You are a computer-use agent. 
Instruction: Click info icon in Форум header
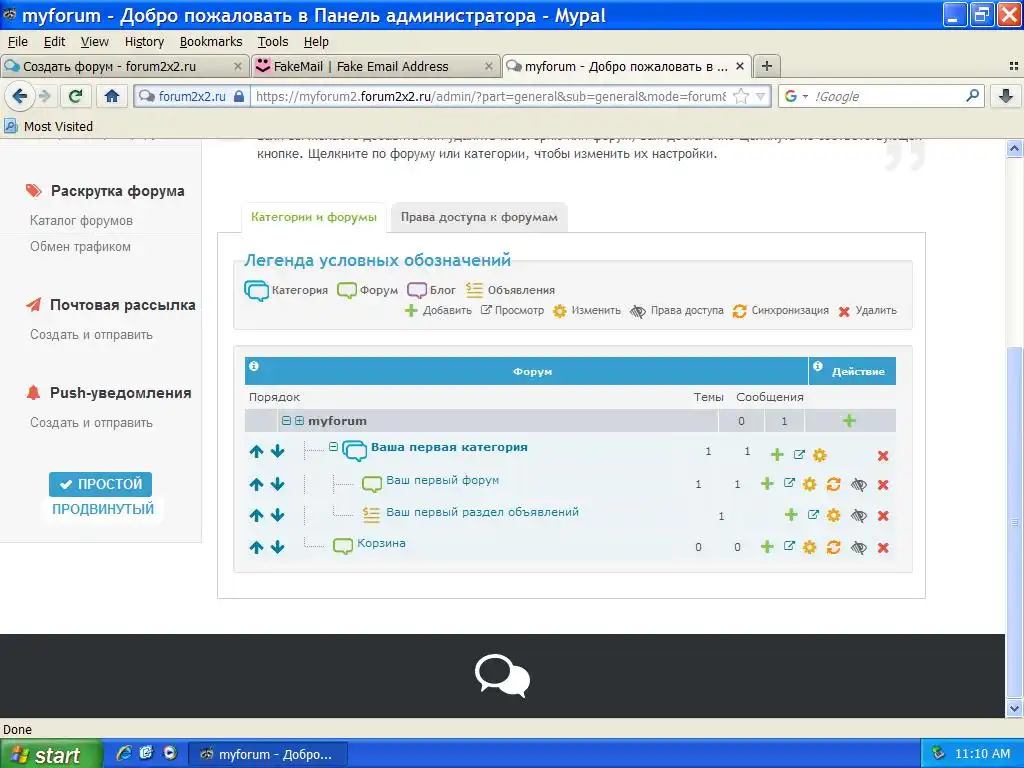tap(254, 366)
